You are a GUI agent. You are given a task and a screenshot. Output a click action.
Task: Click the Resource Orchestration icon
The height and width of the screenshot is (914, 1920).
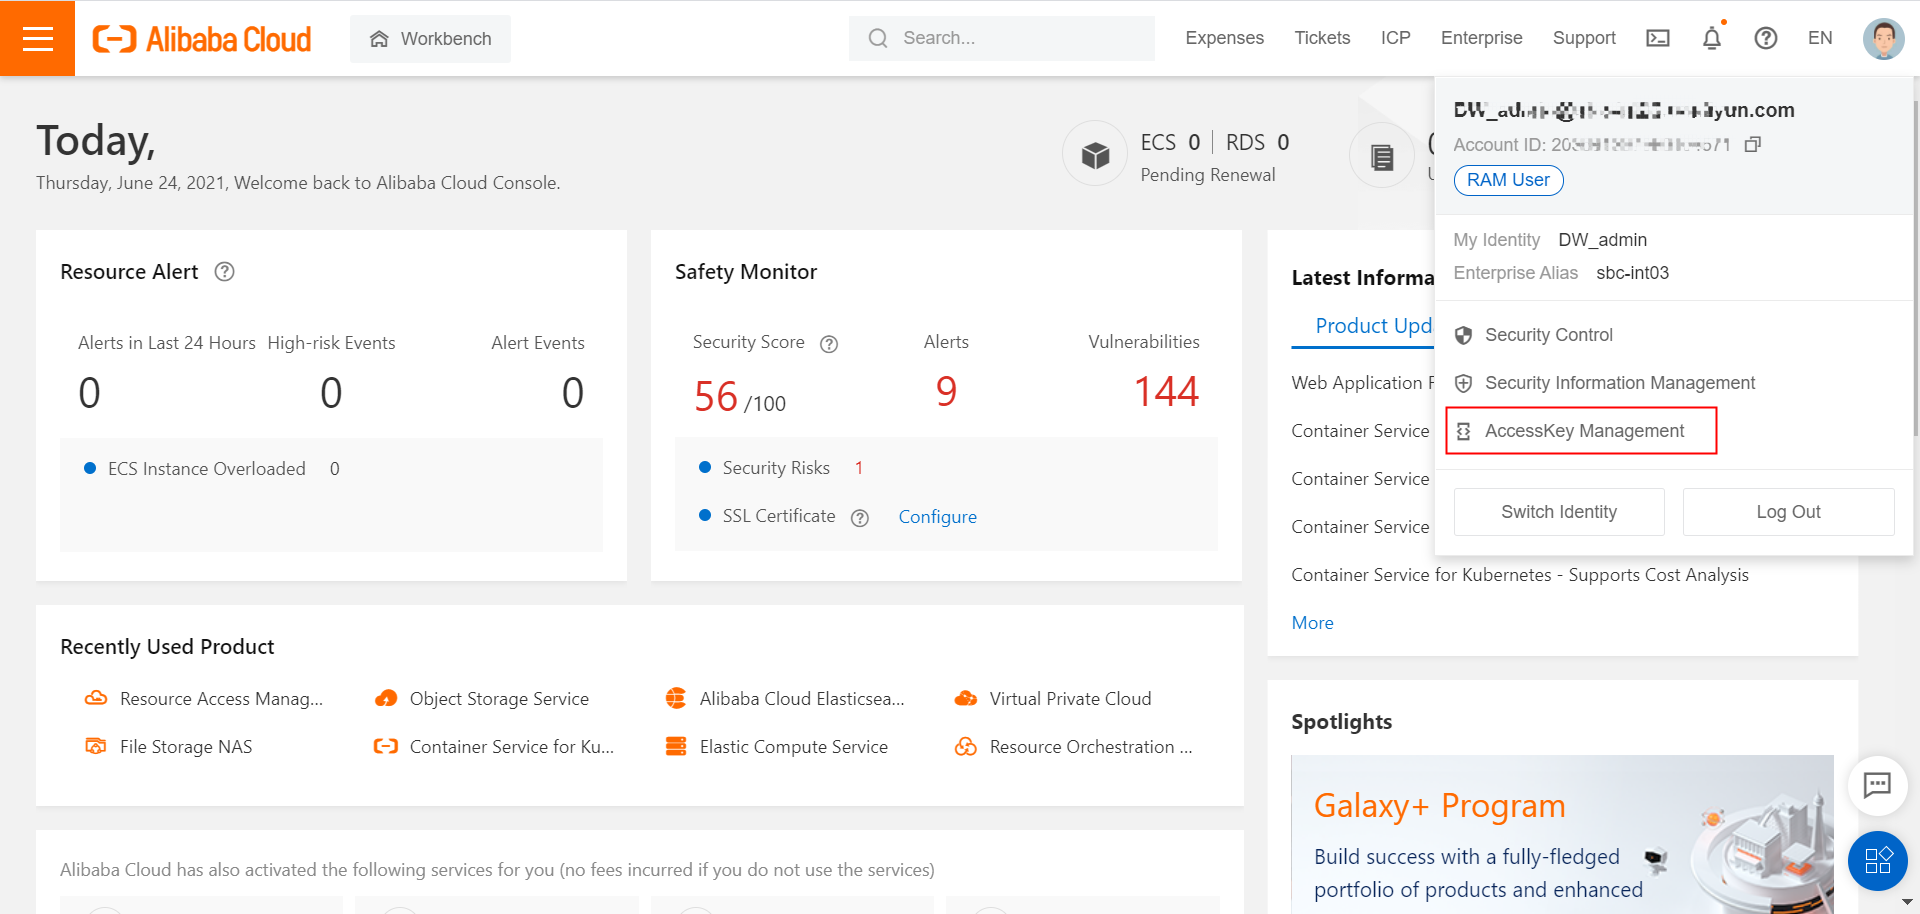pyautogui.click(x=966, y=746)
